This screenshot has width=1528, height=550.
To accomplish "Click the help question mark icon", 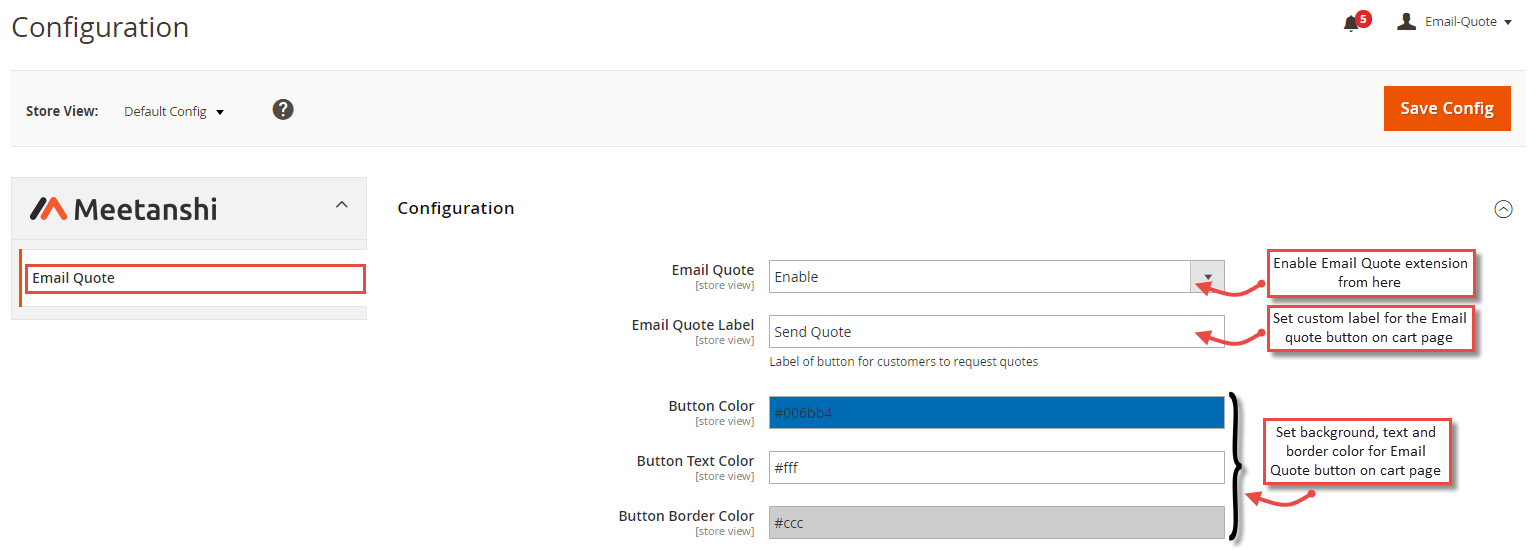I will [283, 109].
